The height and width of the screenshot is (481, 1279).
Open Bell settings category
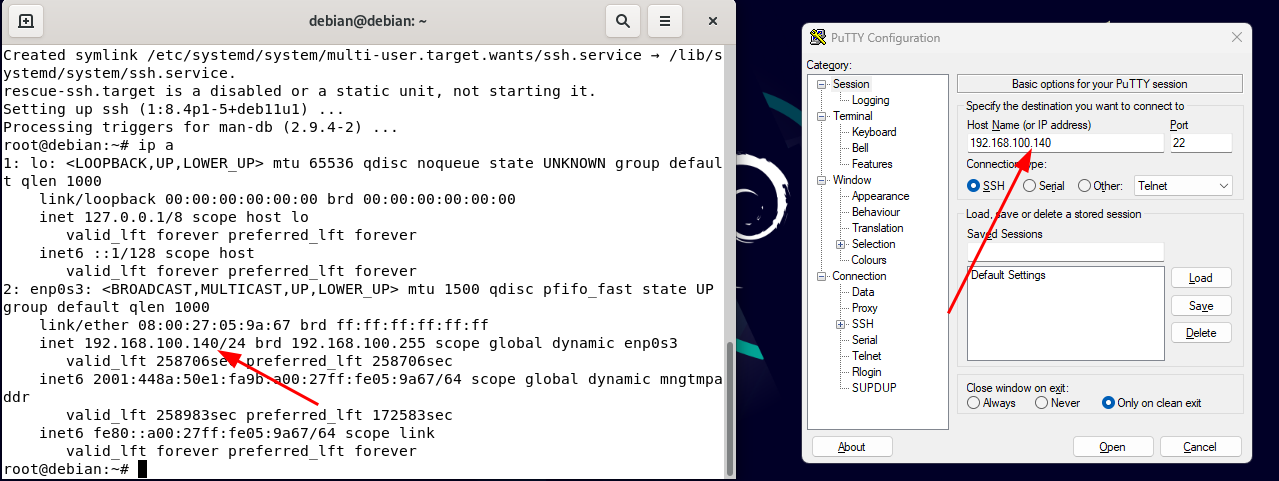pyautogui.click(x=859, y=148)
